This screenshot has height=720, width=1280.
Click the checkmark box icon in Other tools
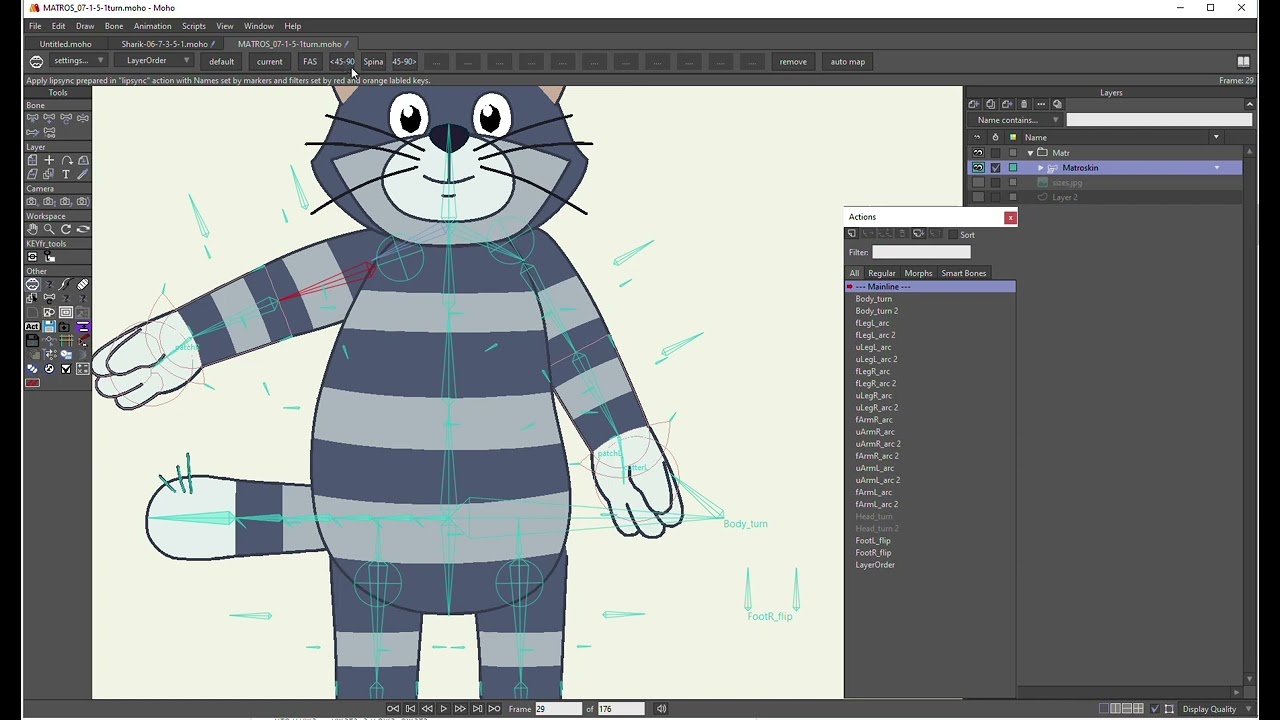(x=66, y=369)
